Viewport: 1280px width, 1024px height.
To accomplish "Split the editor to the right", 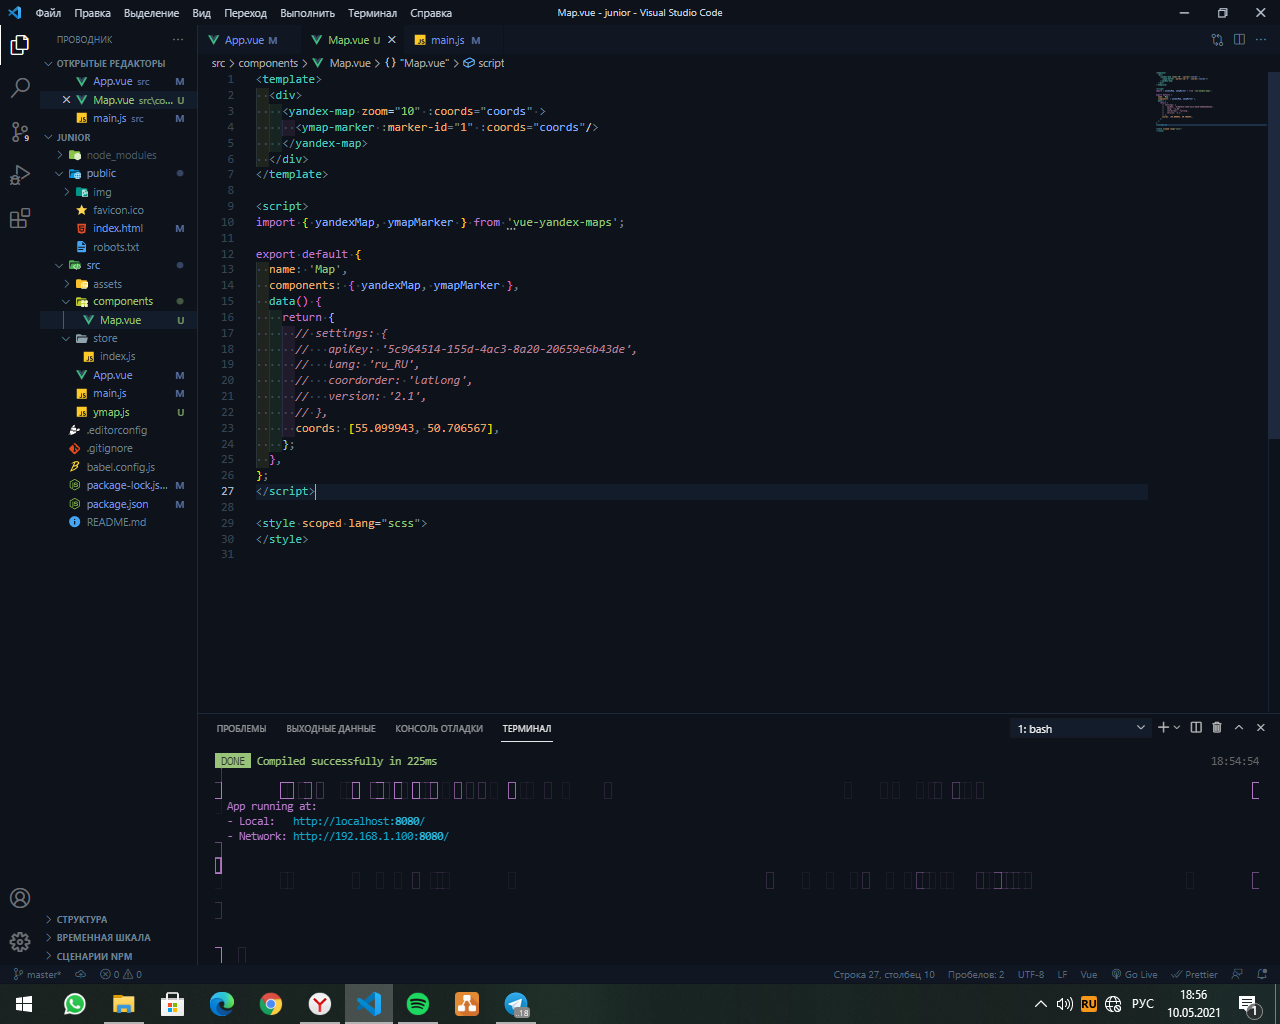I will (x=1239, y=40).
